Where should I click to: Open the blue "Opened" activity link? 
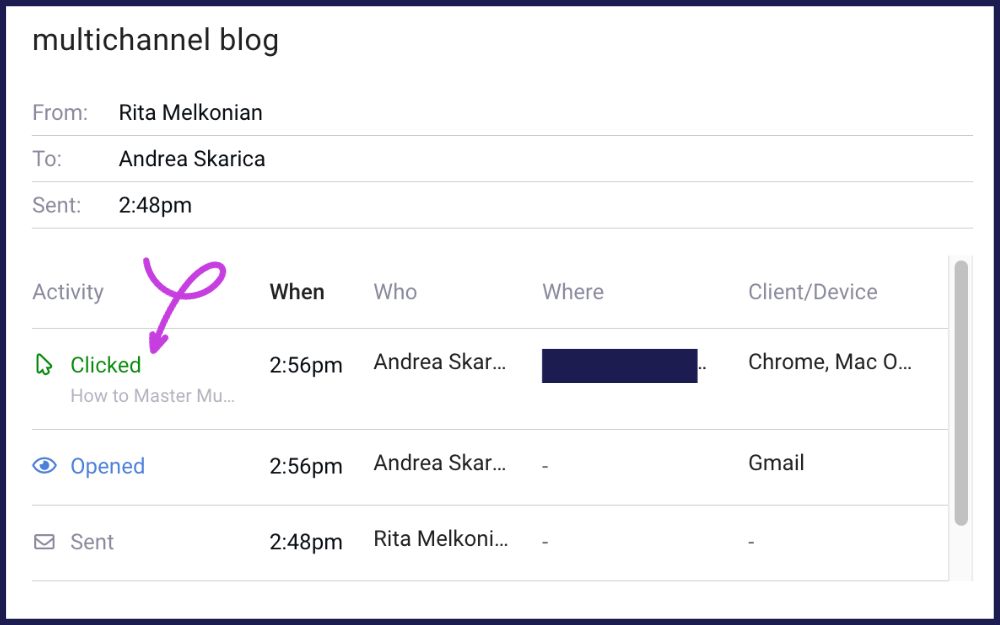(108, 466)
